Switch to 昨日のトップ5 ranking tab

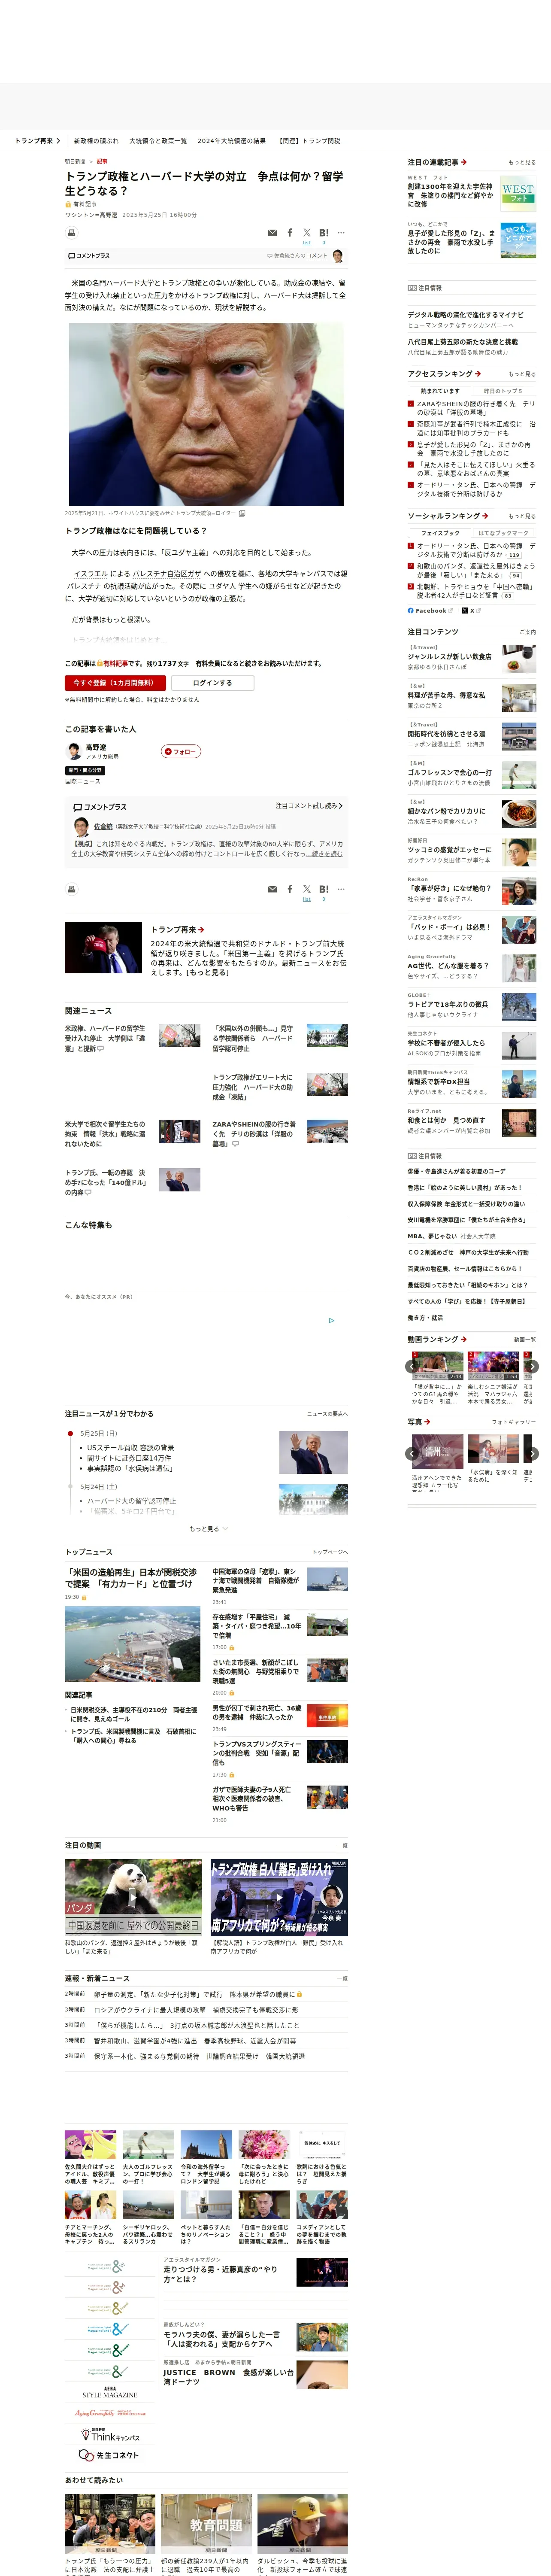(x=503, y=391)
